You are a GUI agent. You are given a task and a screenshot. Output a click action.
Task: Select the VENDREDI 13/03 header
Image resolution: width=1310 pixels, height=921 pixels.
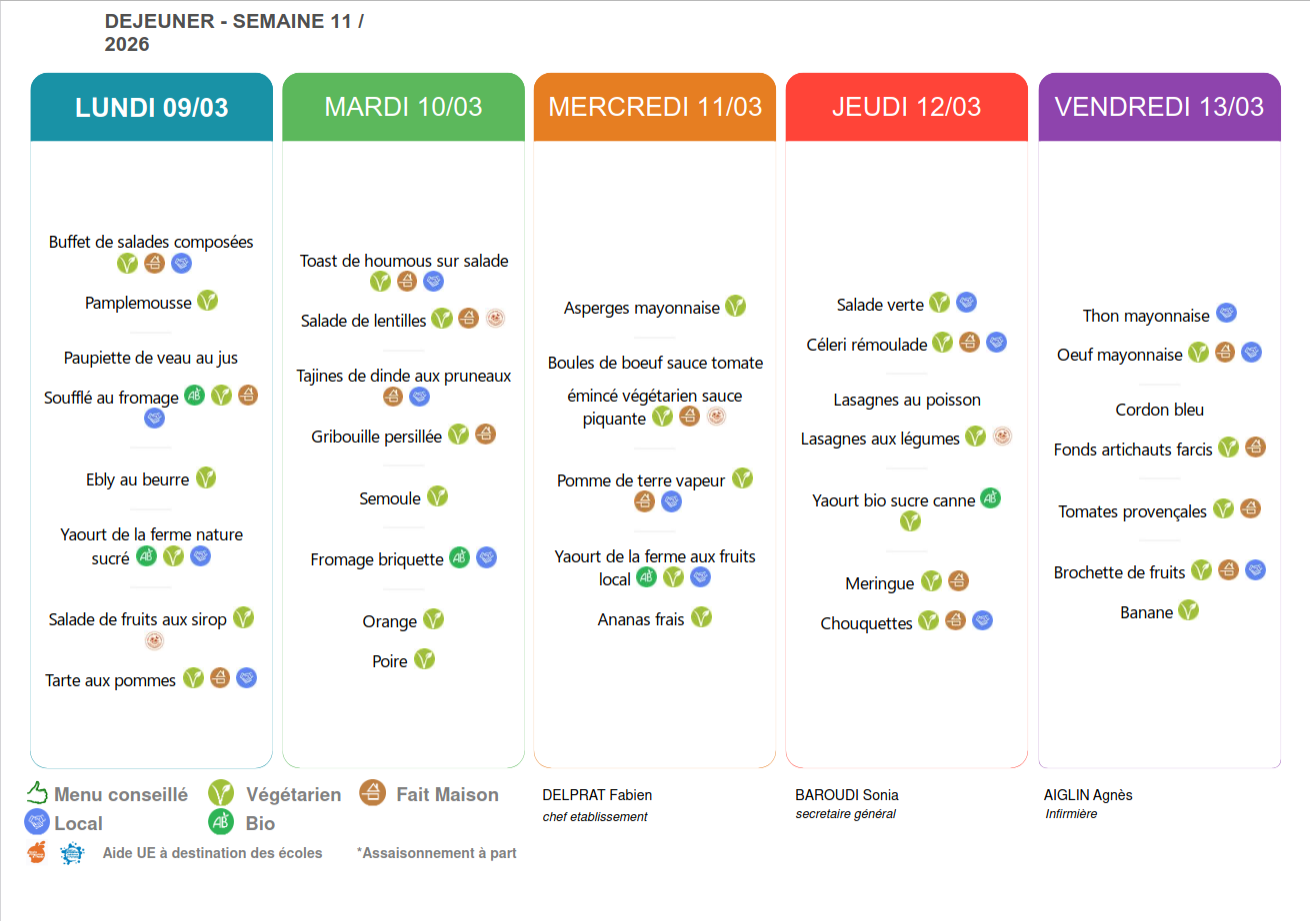tap(1159, 107)
